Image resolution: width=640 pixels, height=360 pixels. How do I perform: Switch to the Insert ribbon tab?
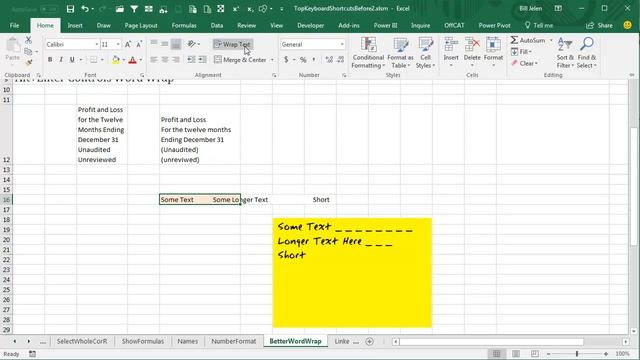[x=75, y=25]
